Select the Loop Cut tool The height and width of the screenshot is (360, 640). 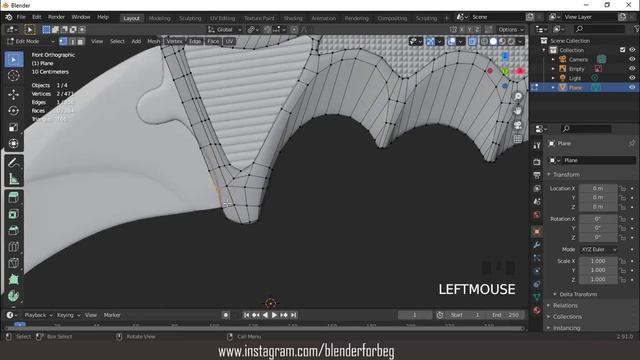(x=13, y=247)
